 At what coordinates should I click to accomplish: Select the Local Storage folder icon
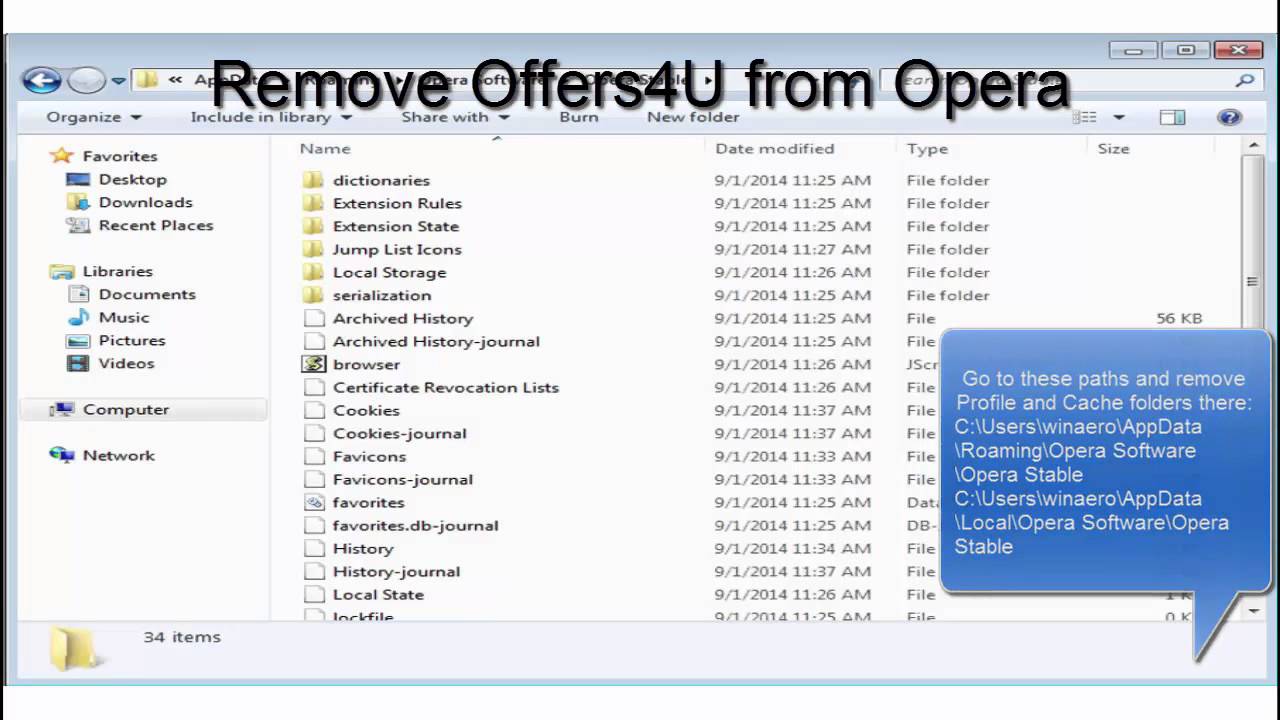tap(314, 272)
